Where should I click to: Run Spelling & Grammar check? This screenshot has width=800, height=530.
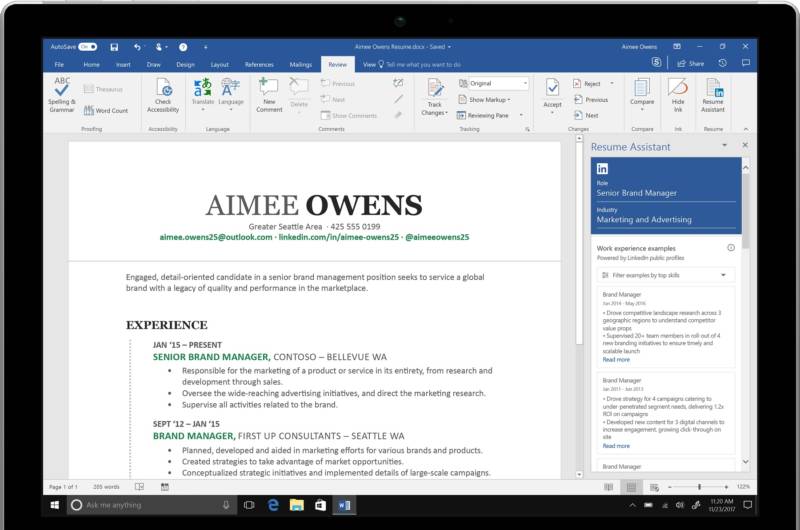(x=62, y=95)
